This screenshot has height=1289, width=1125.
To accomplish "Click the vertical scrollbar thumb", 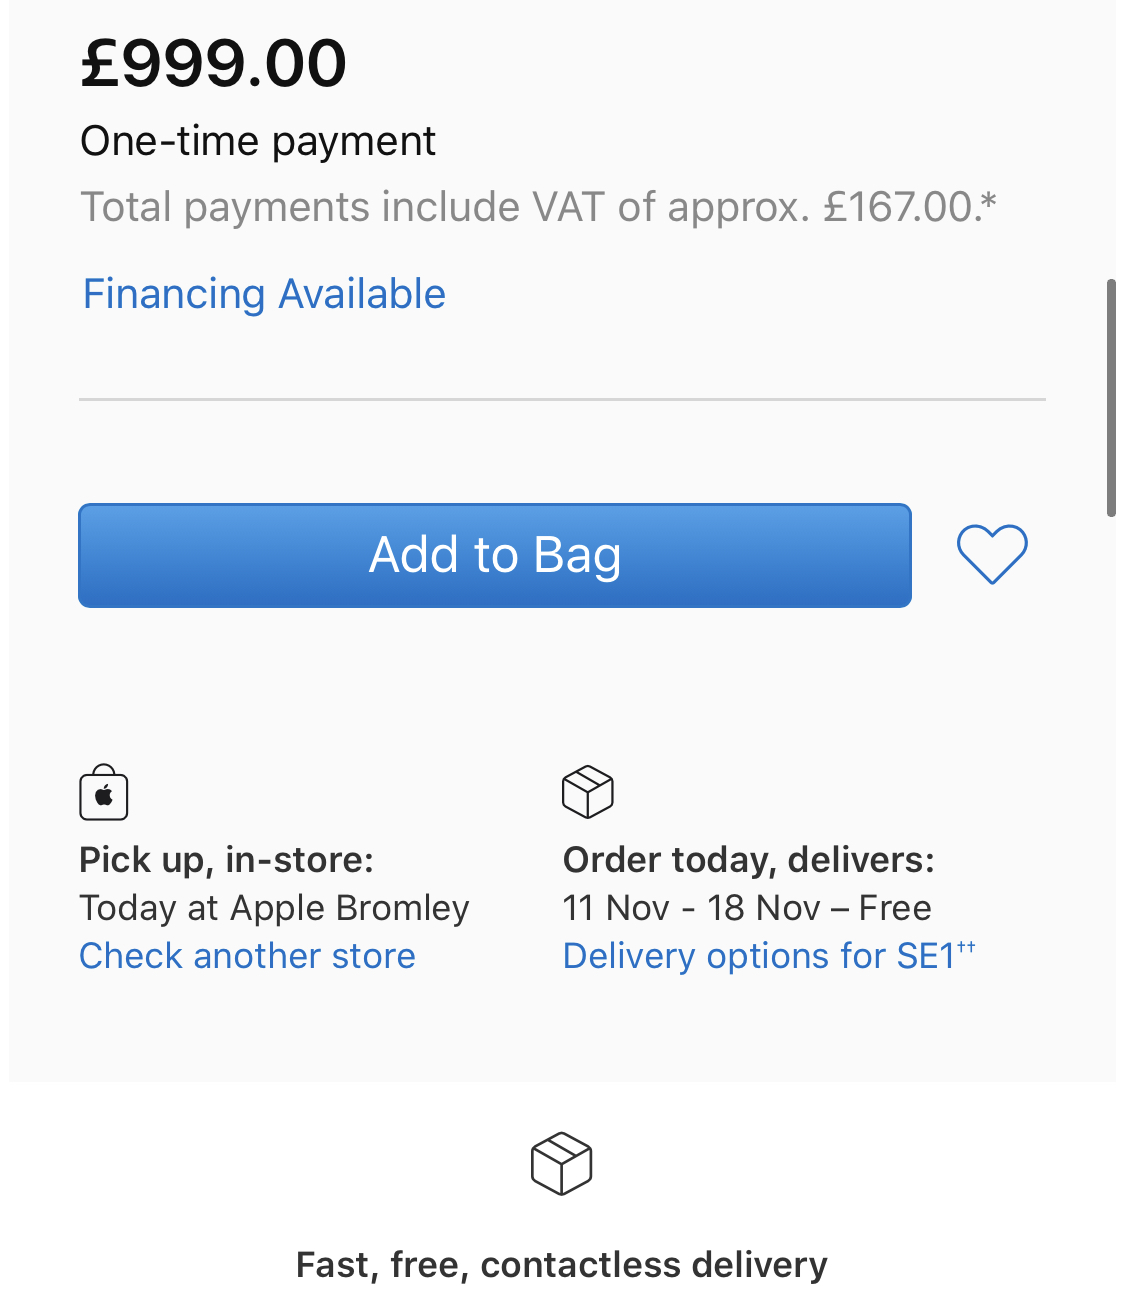I will point(1110,397).
